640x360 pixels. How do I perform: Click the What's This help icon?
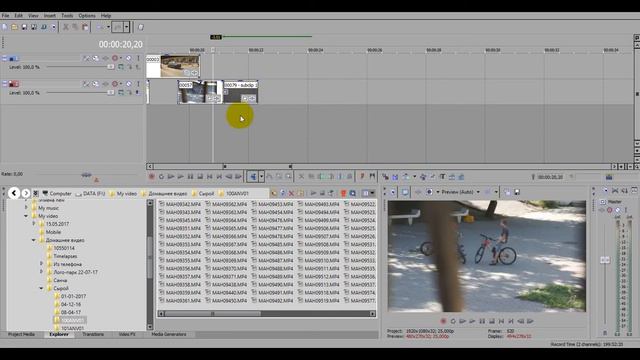[140, 27]
